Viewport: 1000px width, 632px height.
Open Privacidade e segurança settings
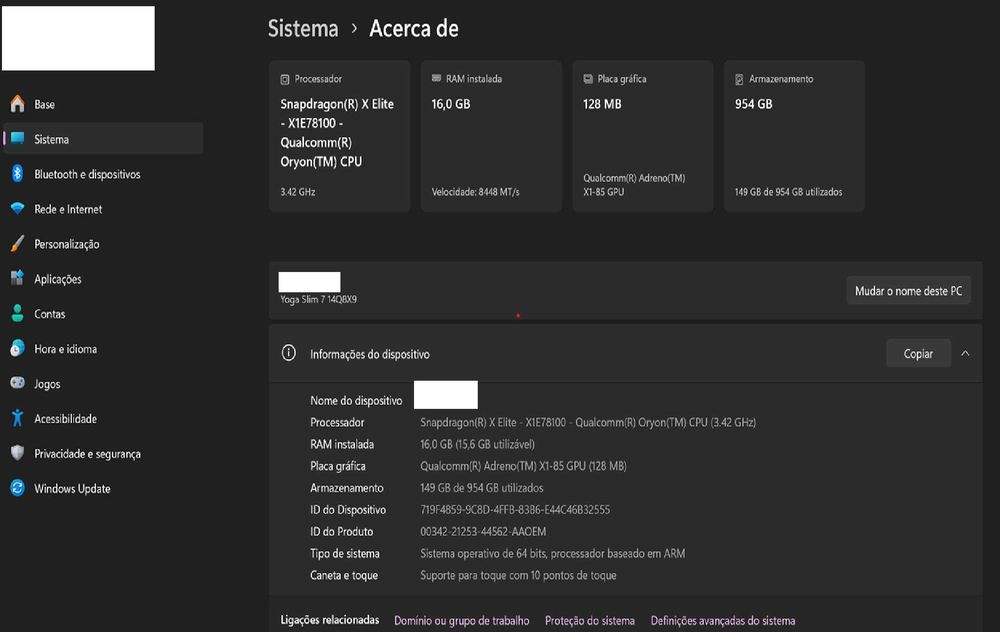pos(103,453)
